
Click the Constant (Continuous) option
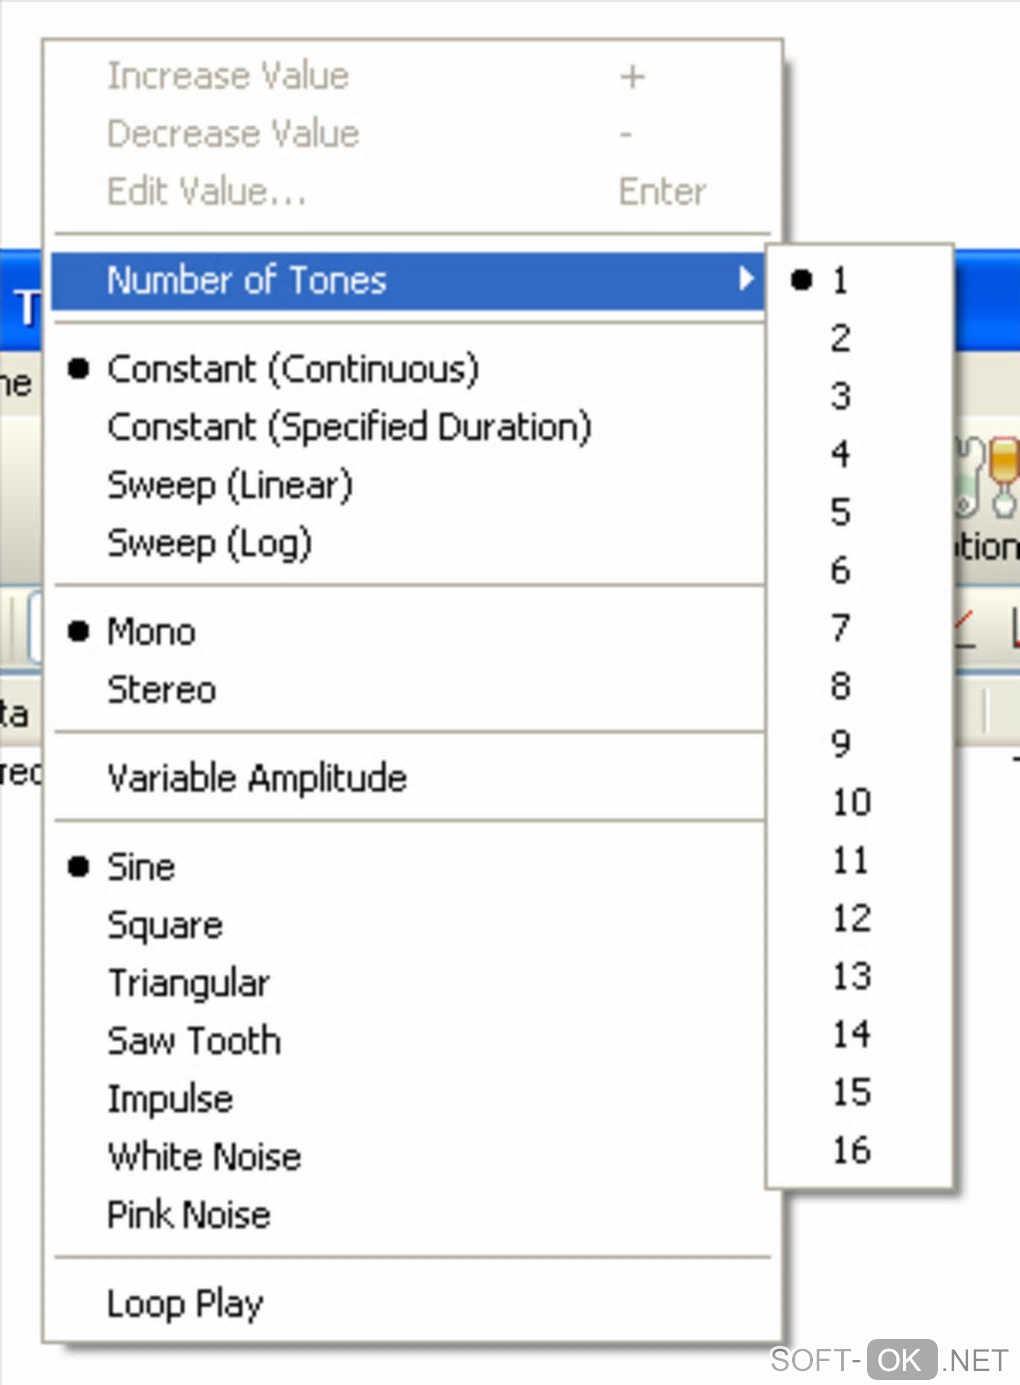click(293, 369)
